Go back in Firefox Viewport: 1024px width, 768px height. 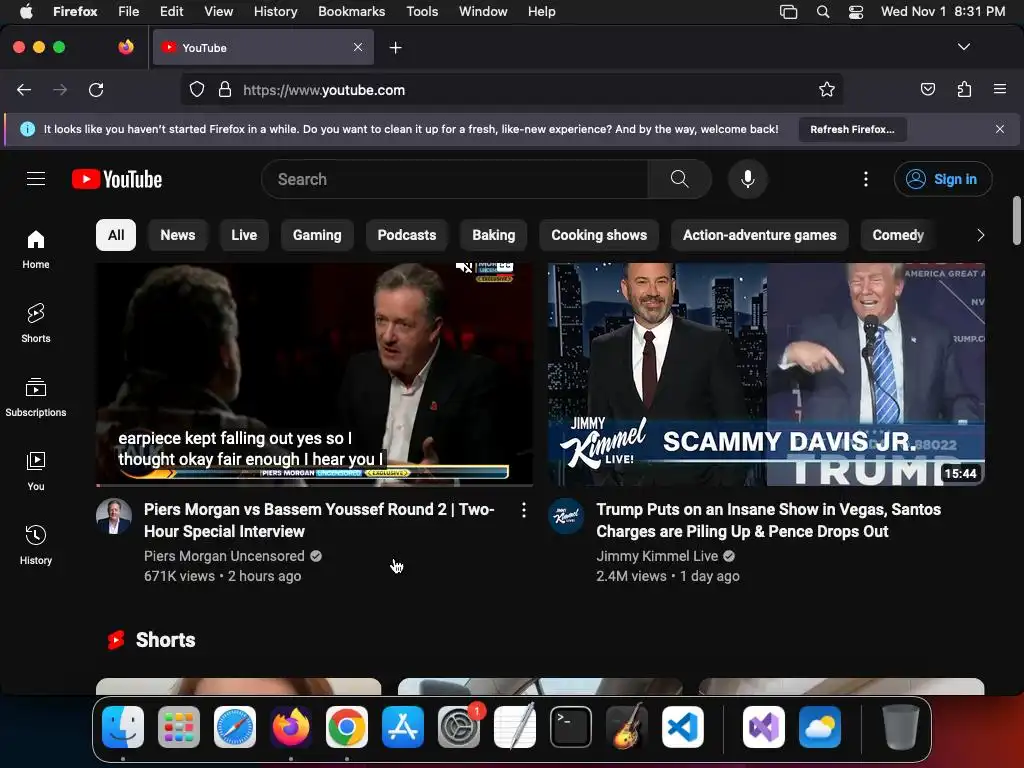[x=24, y=89]
